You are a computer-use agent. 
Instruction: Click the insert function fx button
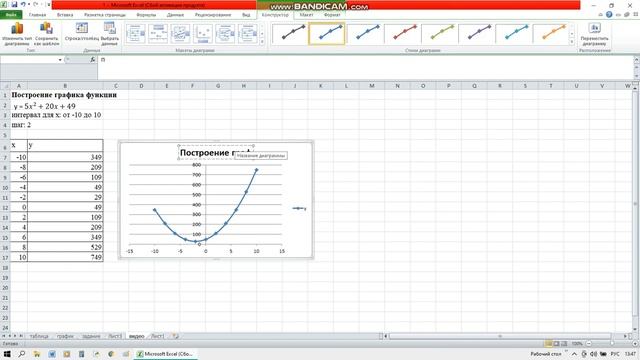(x=93, y=60)
